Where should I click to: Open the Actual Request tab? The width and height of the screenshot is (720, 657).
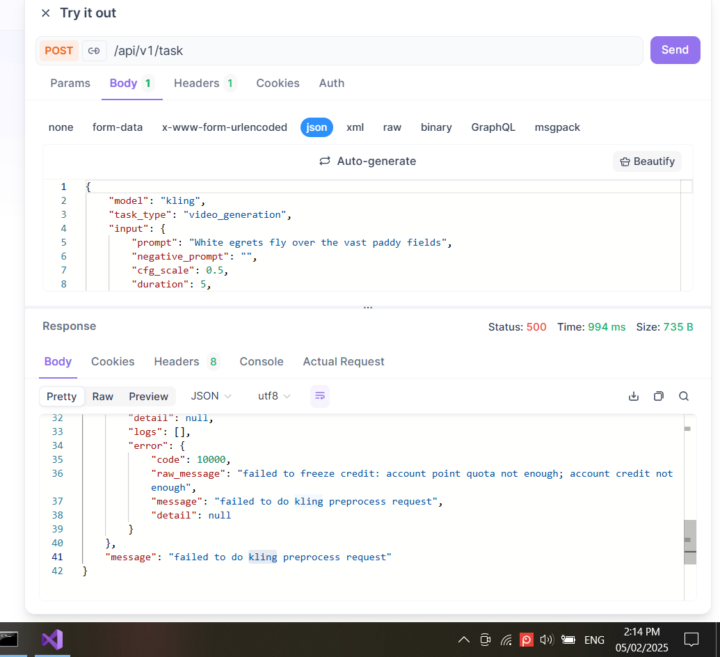(x=343, y=362)
